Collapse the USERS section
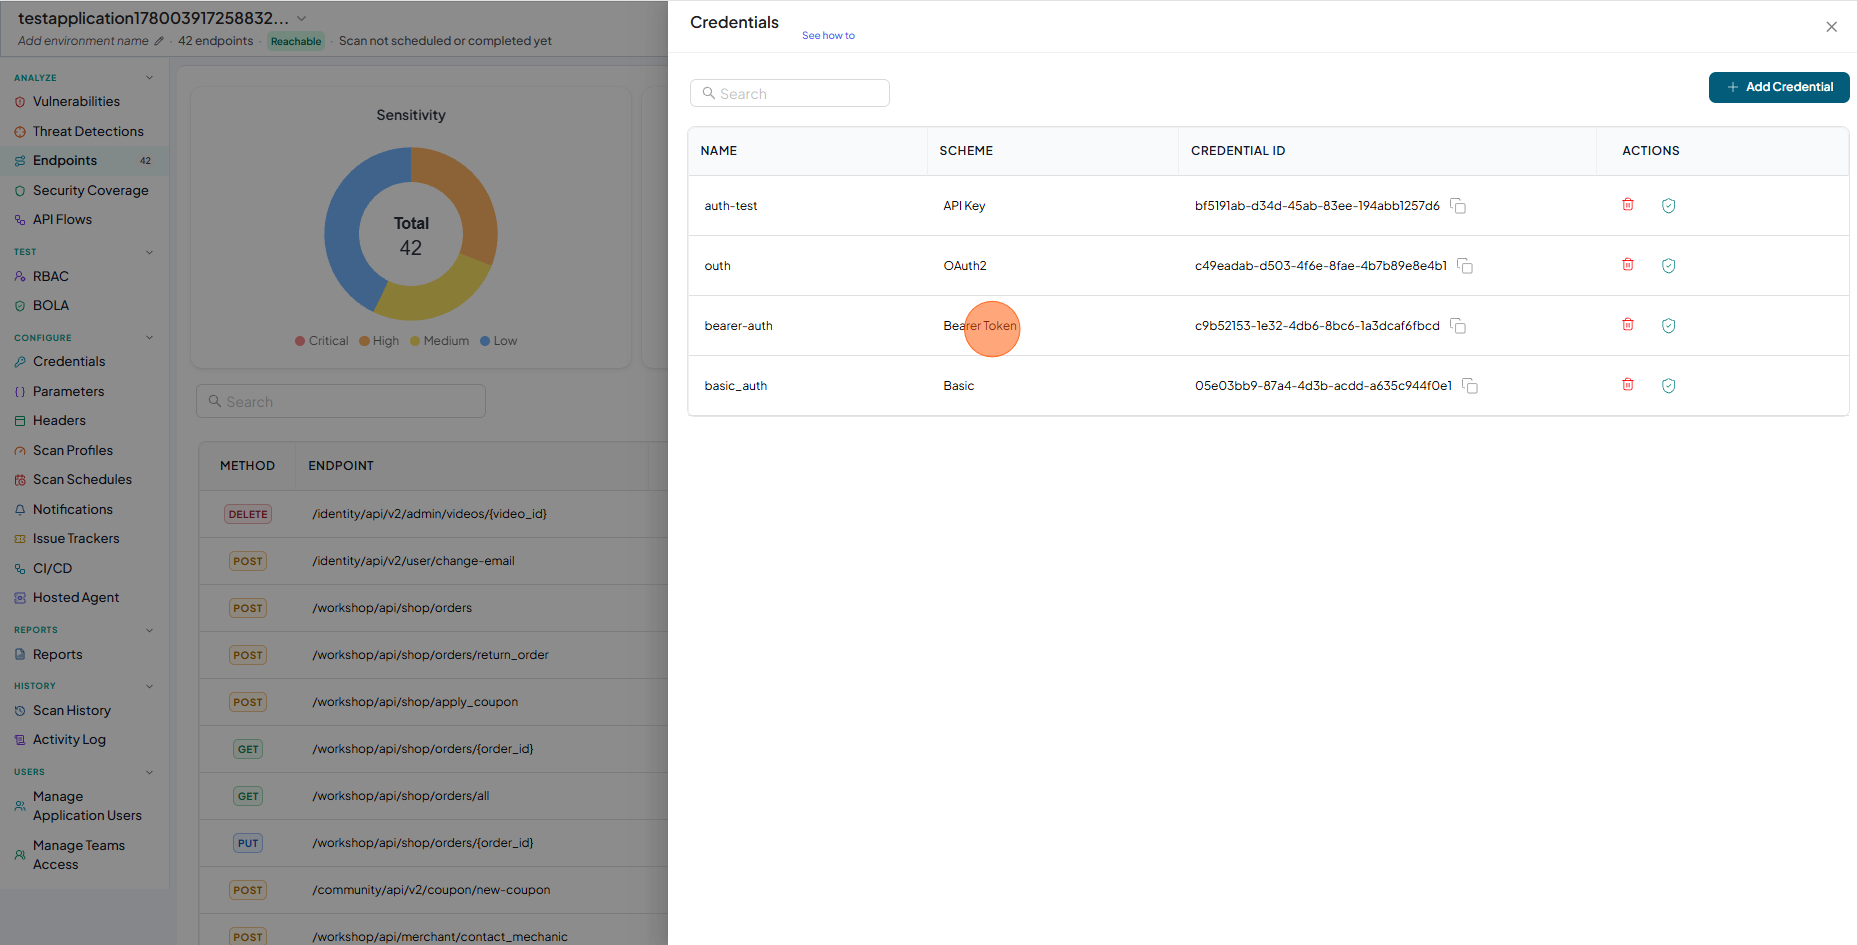This screenshot has width=1857, height=945. pos(150,772)
